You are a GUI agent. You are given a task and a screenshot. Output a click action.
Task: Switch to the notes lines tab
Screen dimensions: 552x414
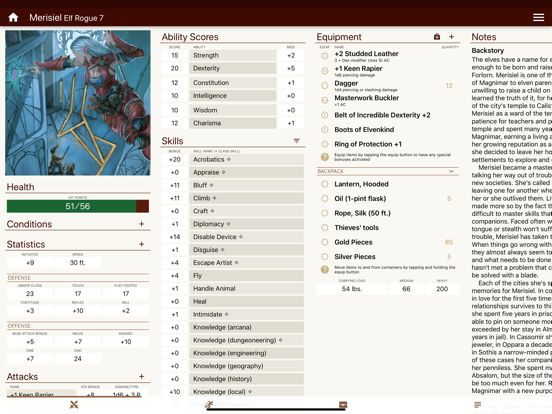[477, 405]
